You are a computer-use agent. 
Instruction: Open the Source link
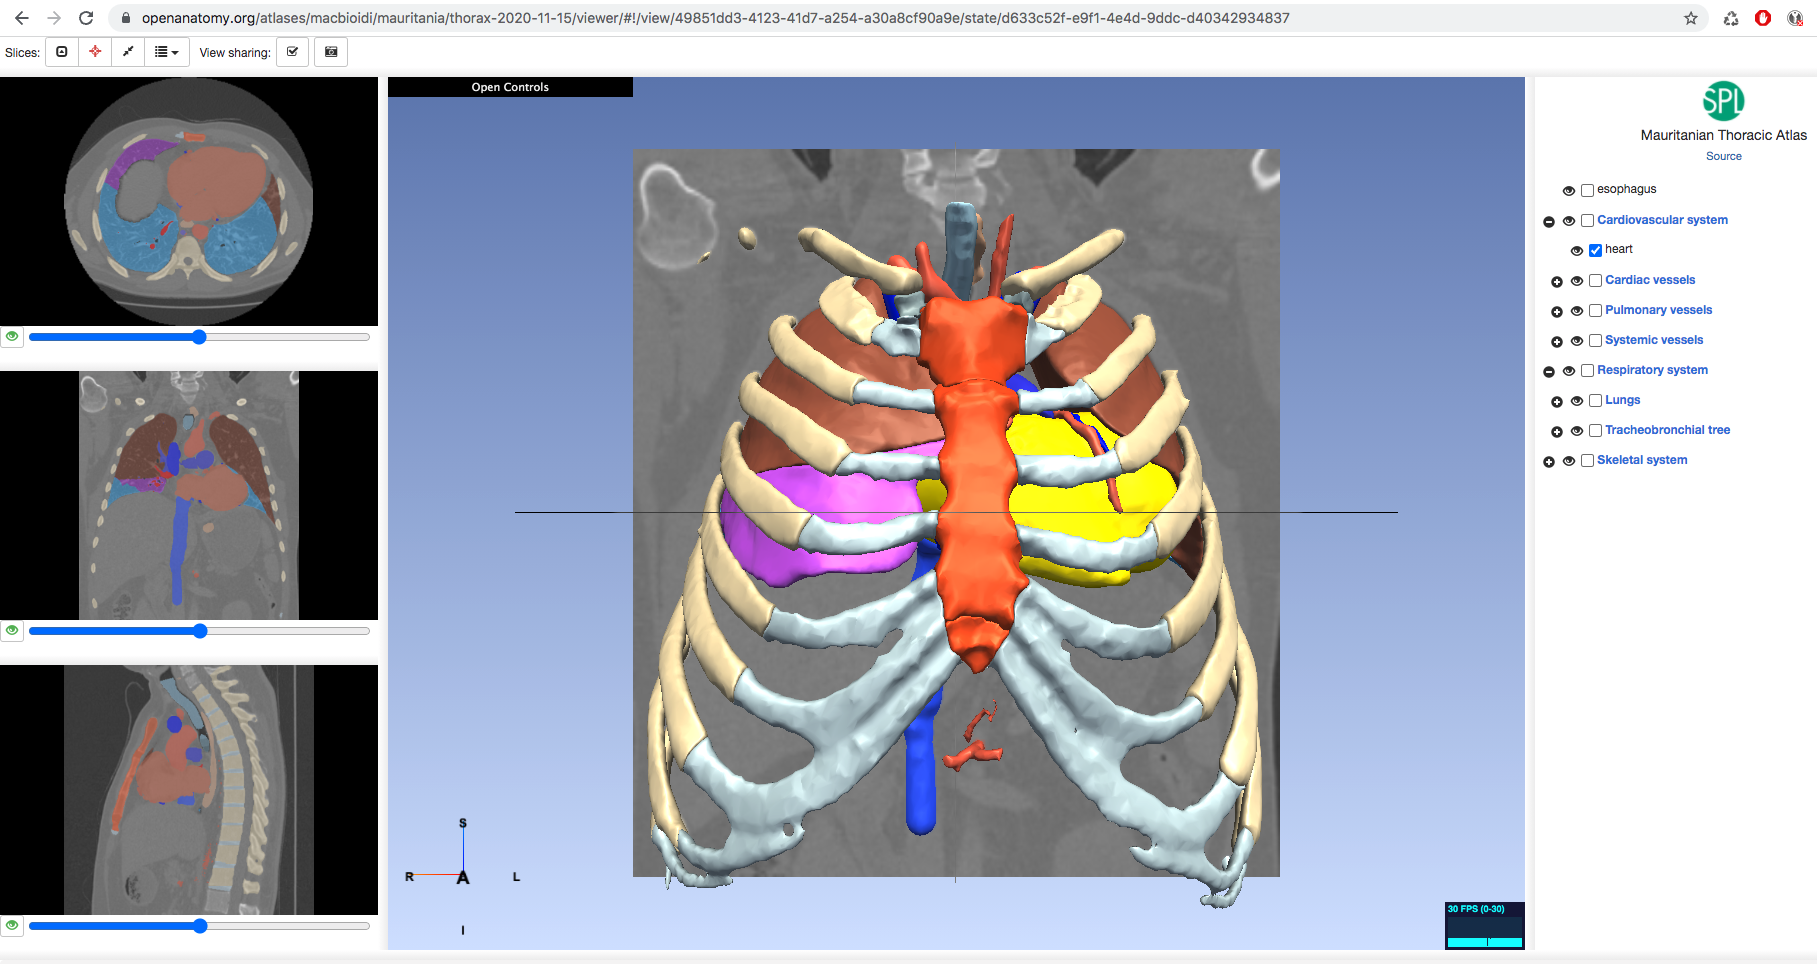click(x=1723, y=156)
